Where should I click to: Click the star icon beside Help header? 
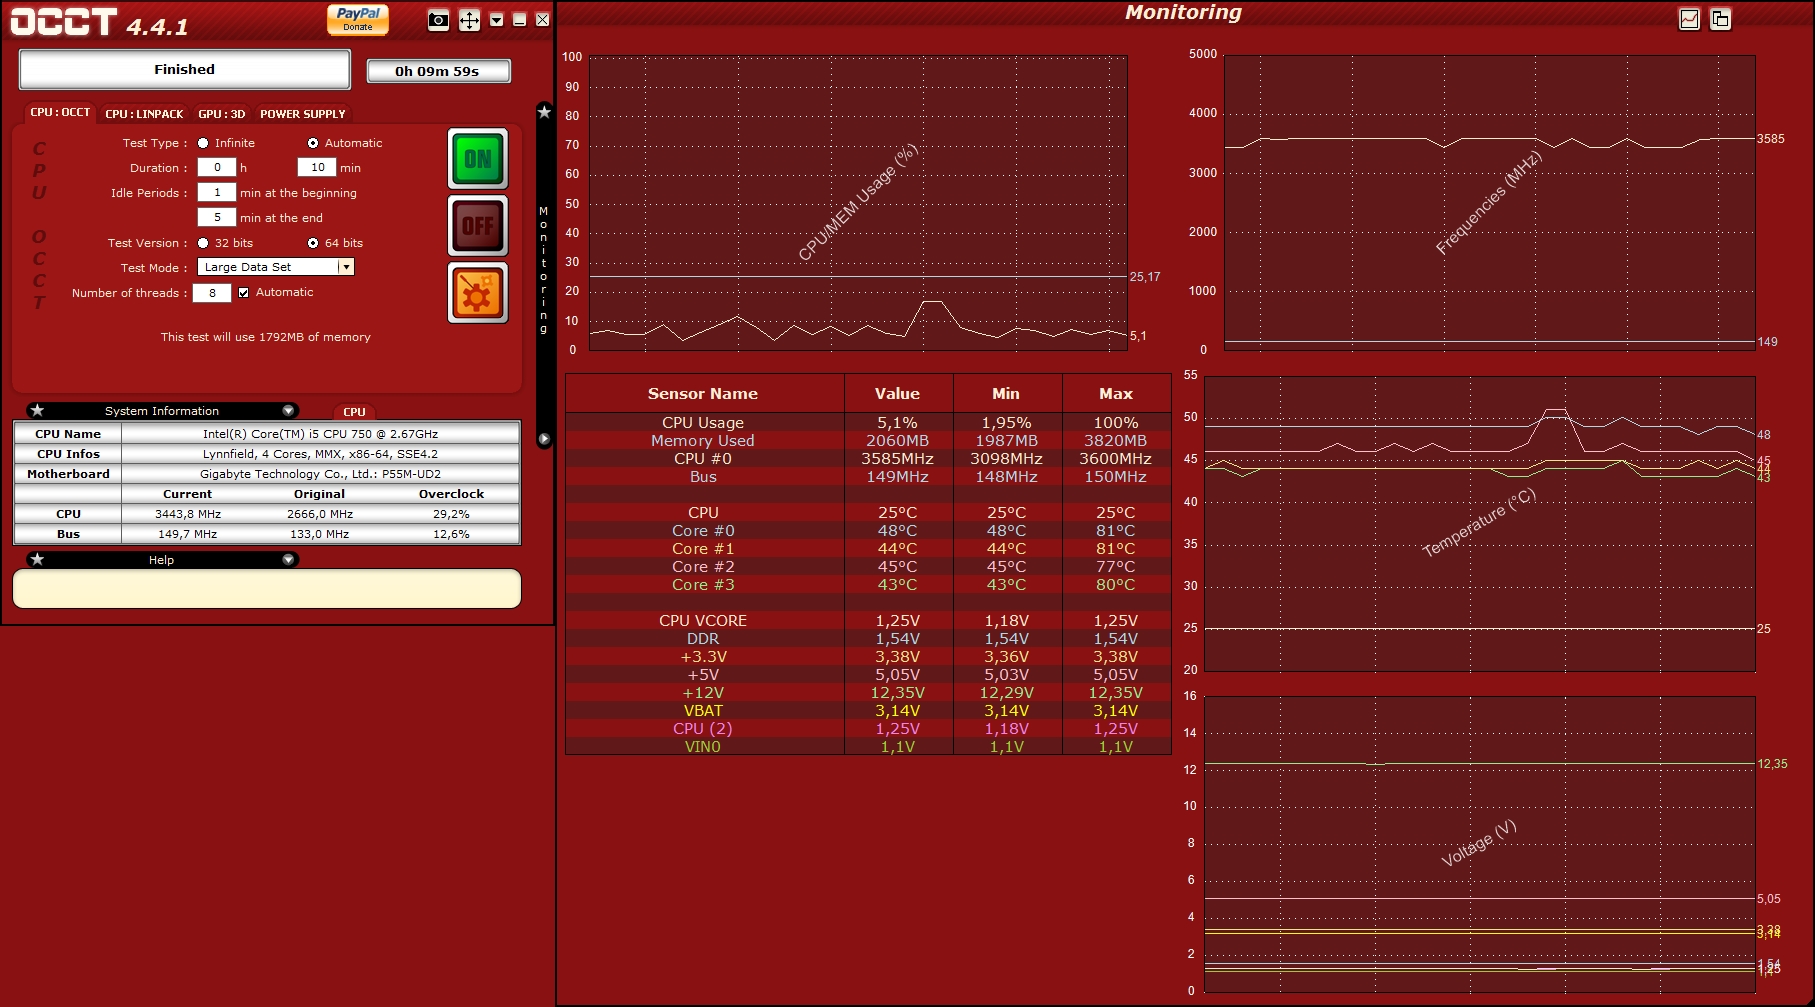point(37,559)
